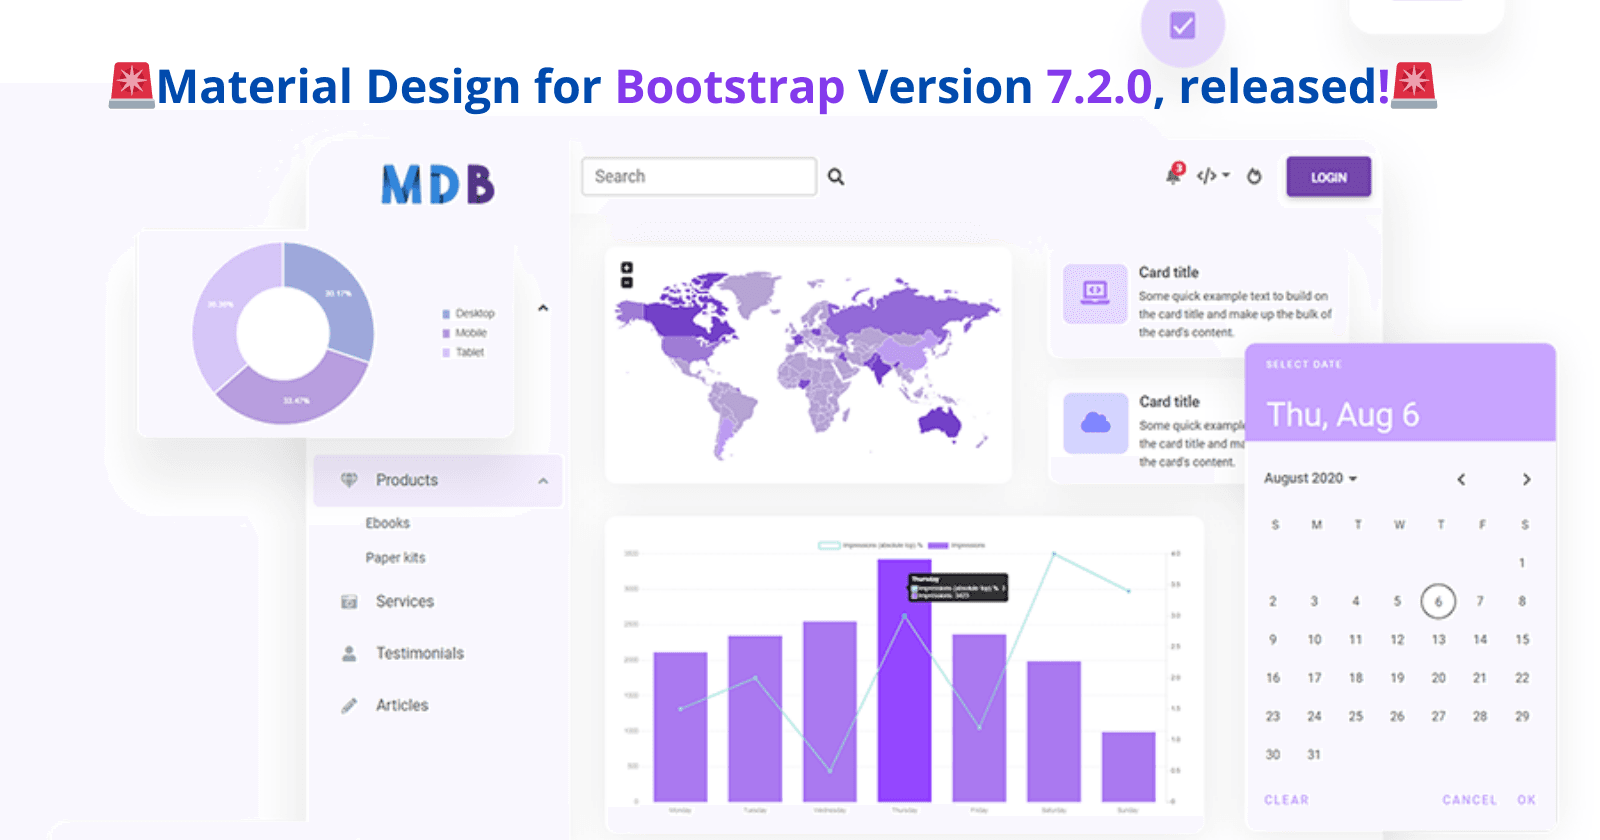This screenshot has width=1600, height=840.
Task: Zoom in on the world map
Action: (x=627, y=268)
